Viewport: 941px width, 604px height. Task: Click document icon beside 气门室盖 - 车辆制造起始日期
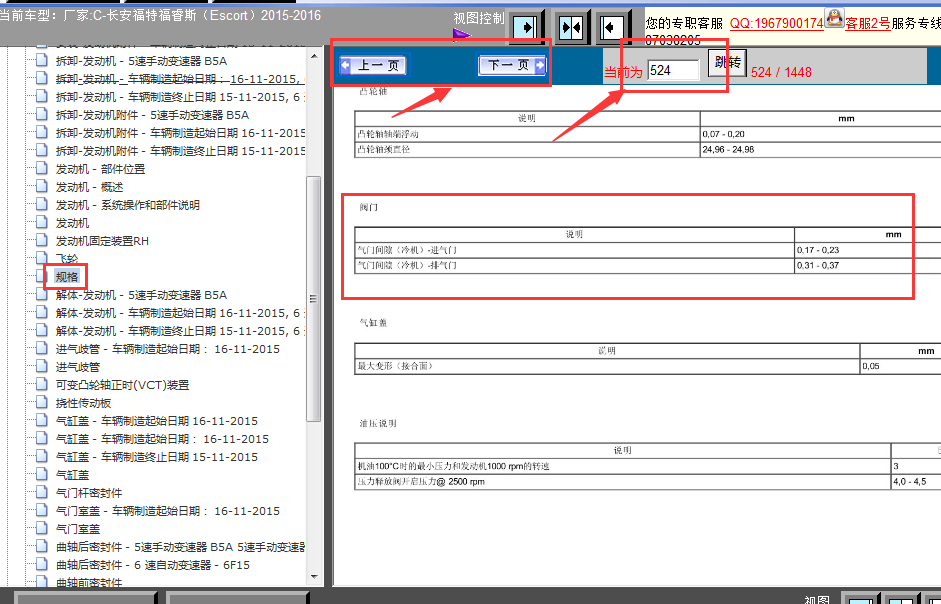[x=41, y=510]
